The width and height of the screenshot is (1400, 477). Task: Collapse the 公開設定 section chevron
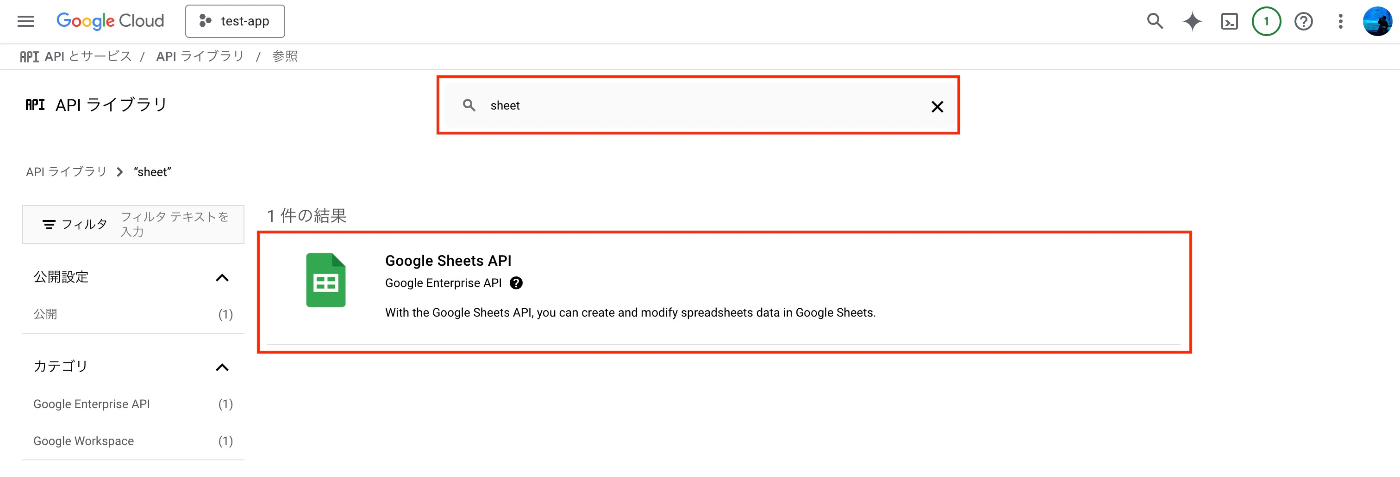(x=223, y=277)
